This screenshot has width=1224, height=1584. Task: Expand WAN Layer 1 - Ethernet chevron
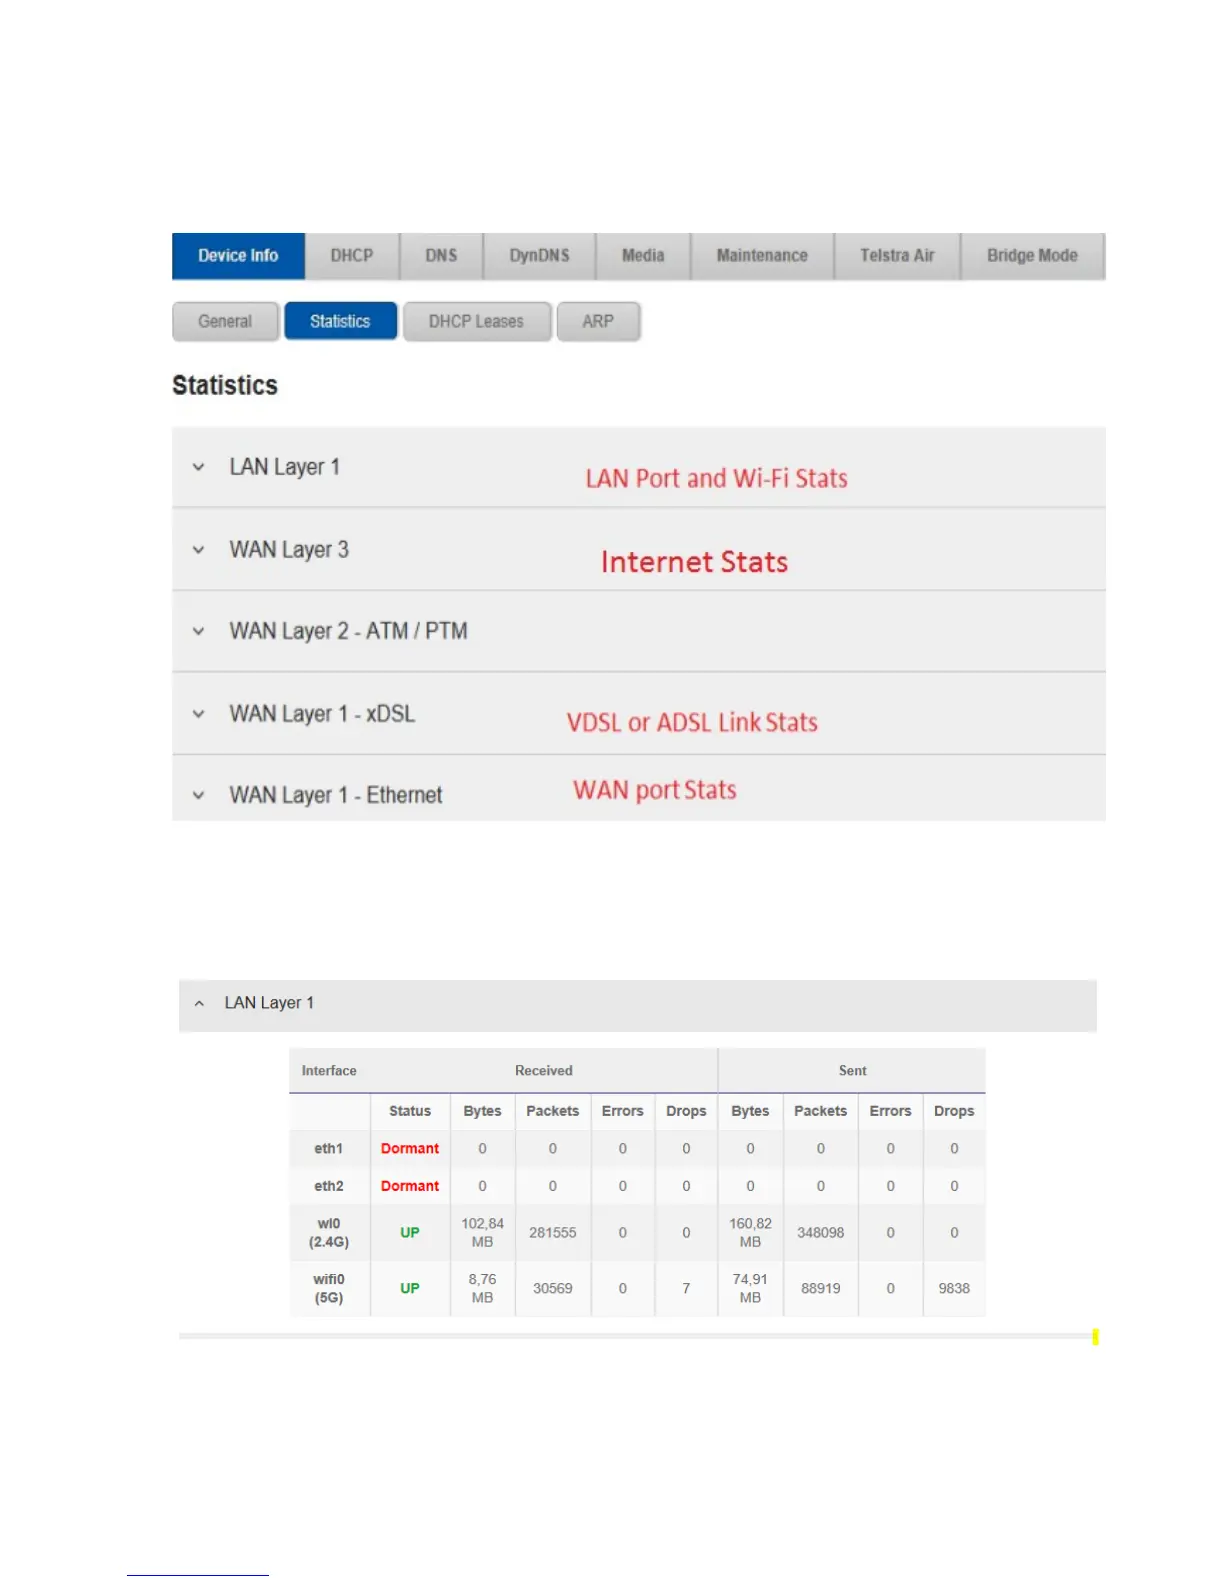[198, 795]
